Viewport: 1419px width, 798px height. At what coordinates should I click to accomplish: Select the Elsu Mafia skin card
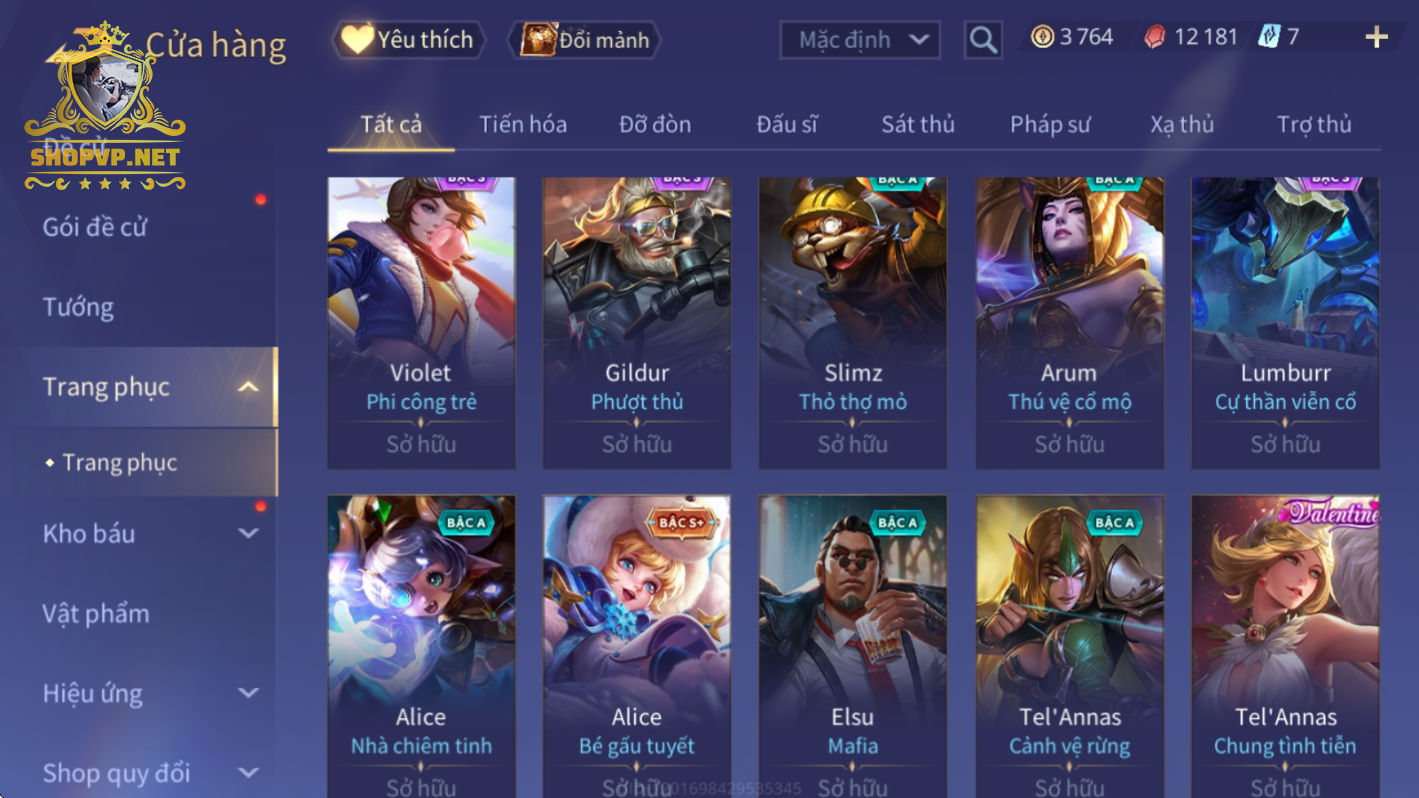pyautogui.click(x=853, y=647)
